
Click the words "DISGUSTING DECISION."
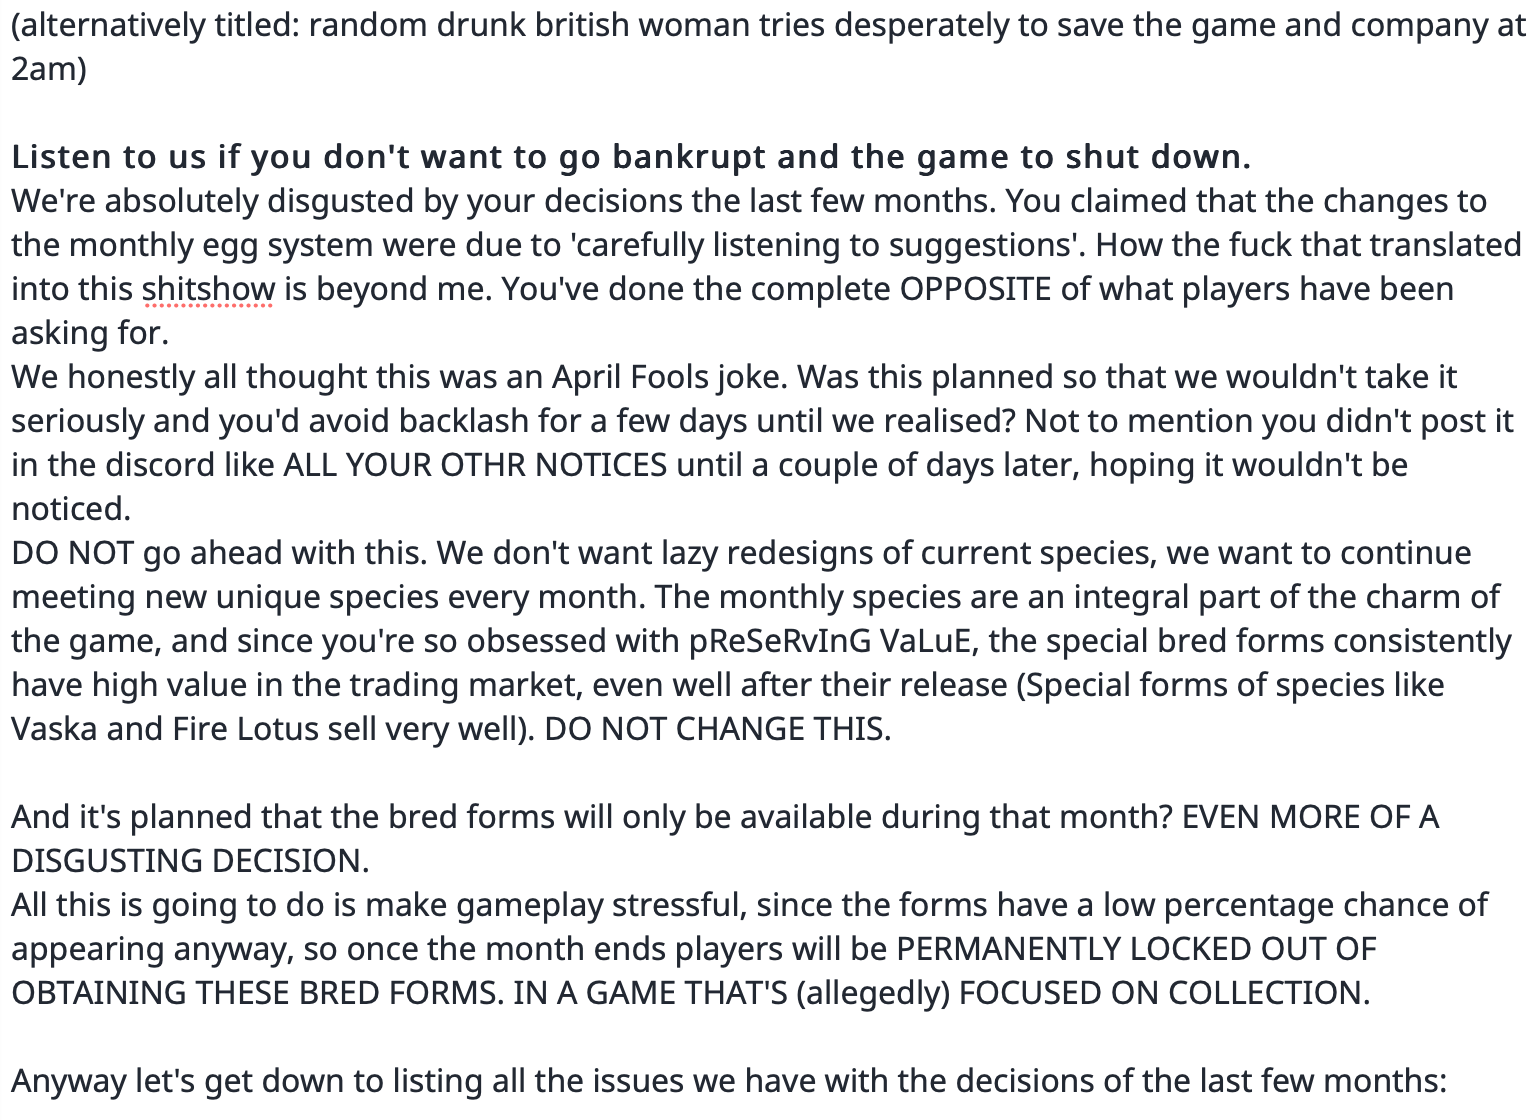[x=190, y=861]
